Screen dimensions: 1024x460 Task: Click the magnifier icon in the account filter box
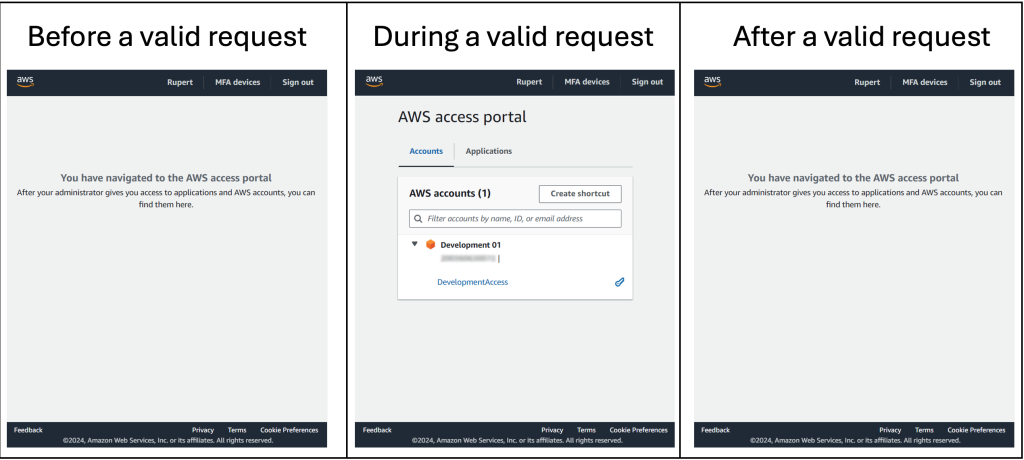(x=419, y=219)
